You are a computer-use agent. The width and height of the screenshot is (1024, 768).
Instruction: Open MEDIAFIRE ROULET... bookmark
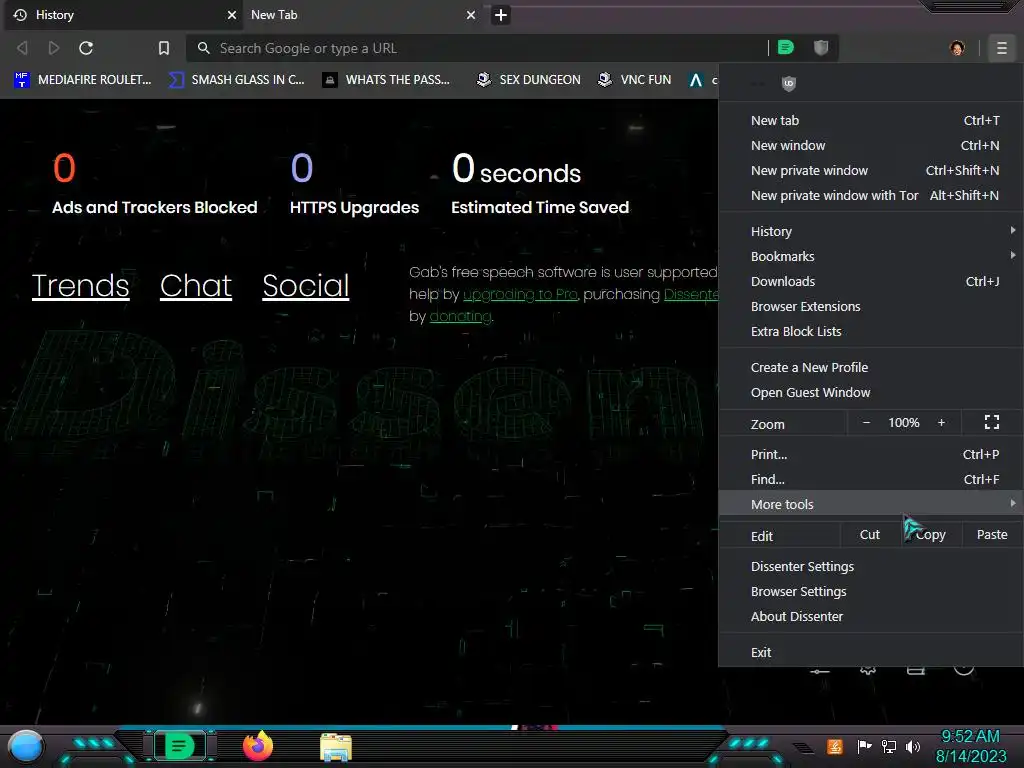[x=83, y=80]
